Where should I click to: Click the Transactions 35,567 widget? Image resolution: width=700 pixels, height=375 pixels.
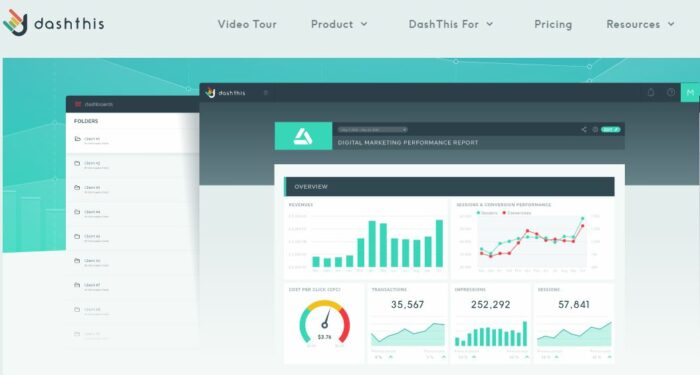click(408, 323)
